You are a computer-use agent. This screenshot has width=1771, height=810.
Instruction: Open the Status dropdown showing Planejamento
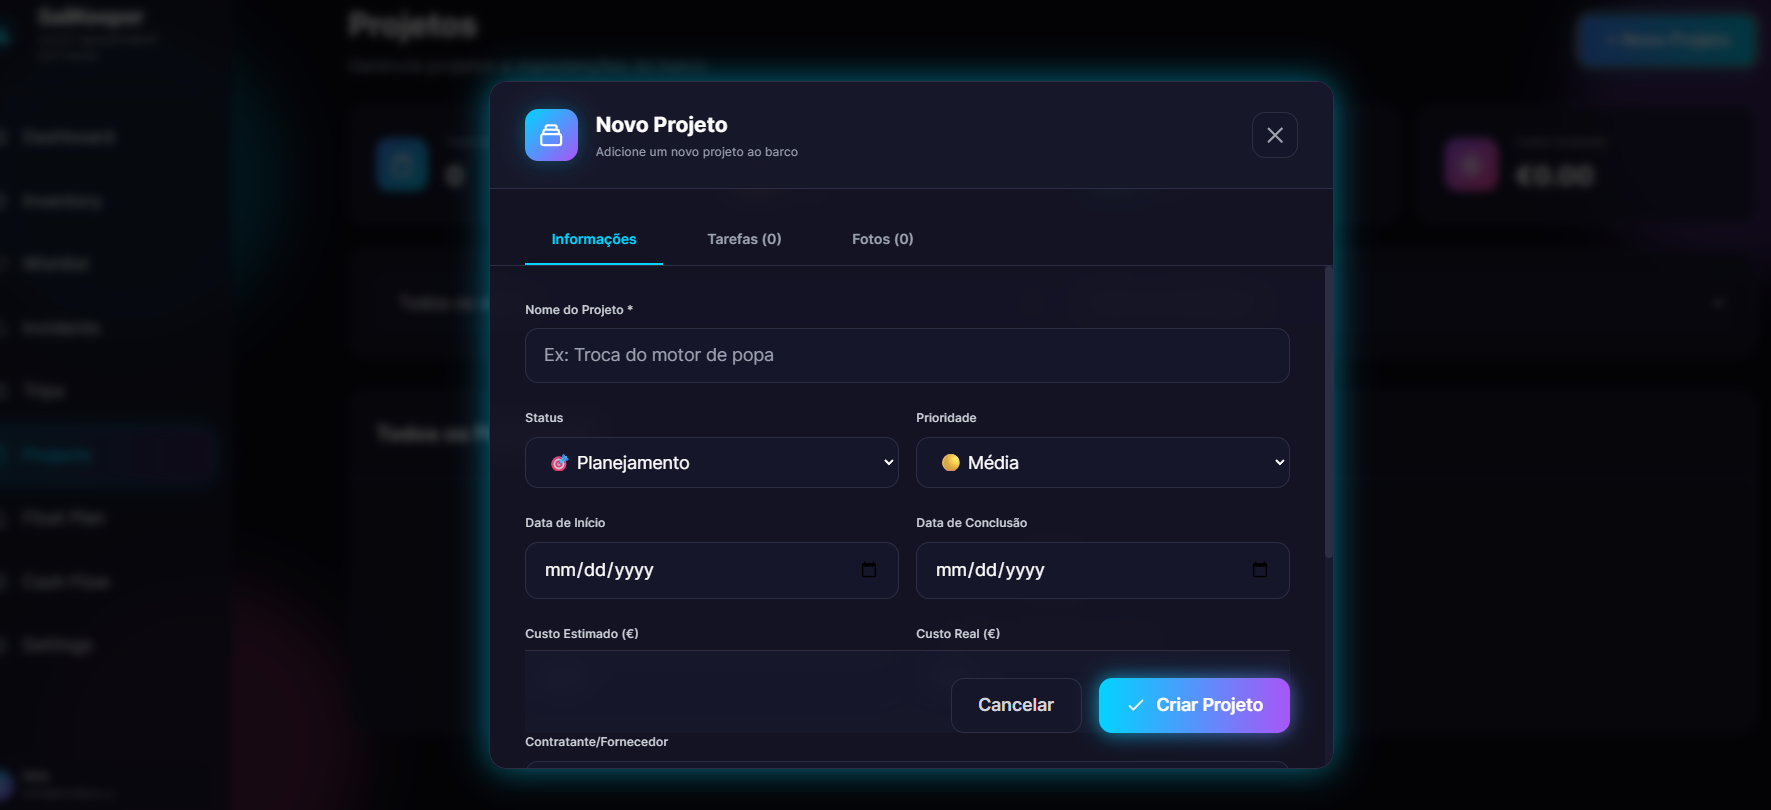(x=711, y=462)
